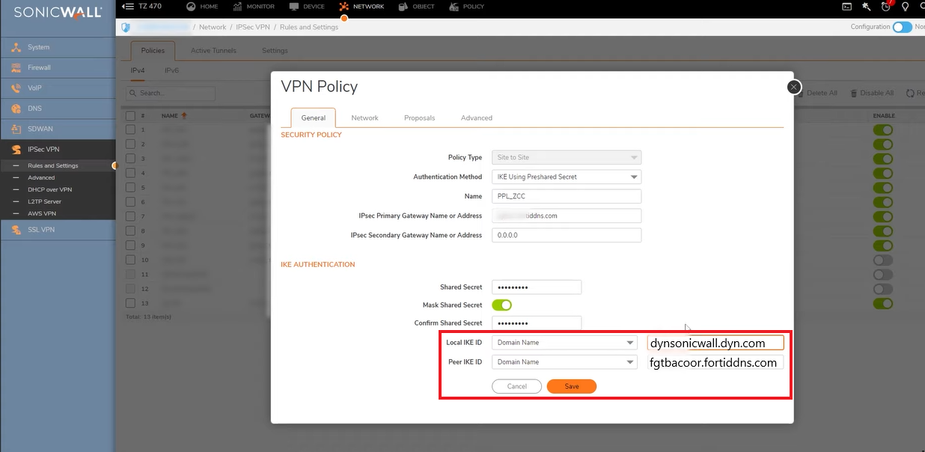The height and width of the screenshot is (452, 925).
Task: Open Firewall in the left sidebar
Action: 58,68
